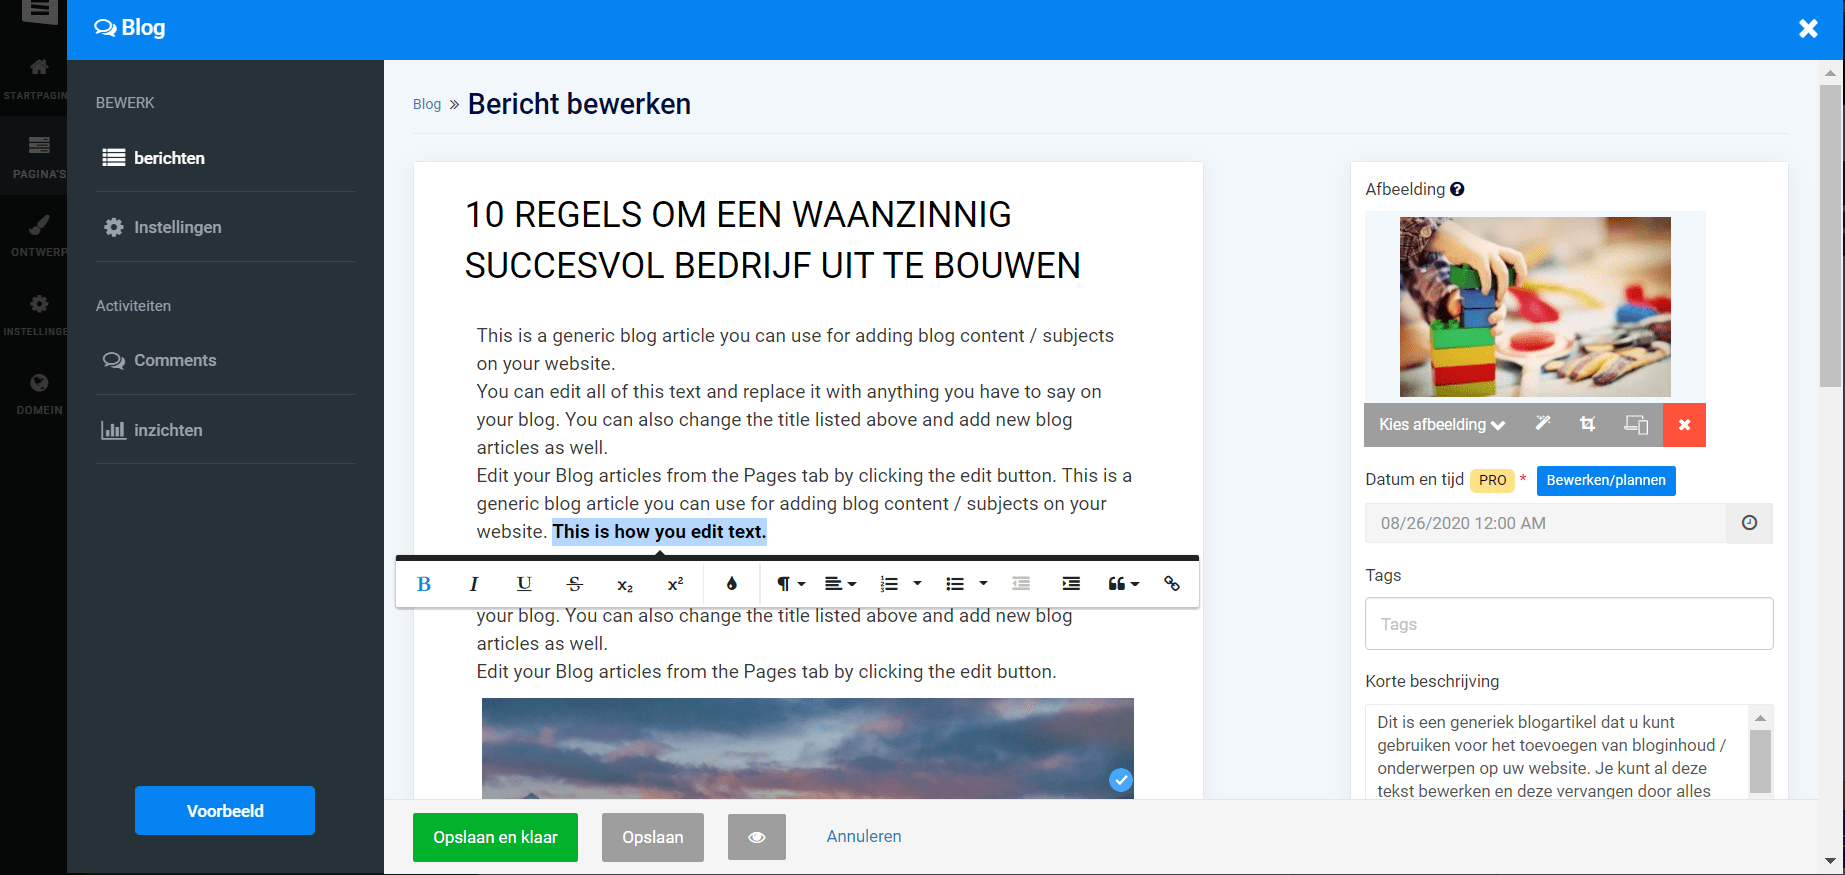Screen dimensions: 1845x875
Task: Click the crop image icon
Action: coord(1588,424)
